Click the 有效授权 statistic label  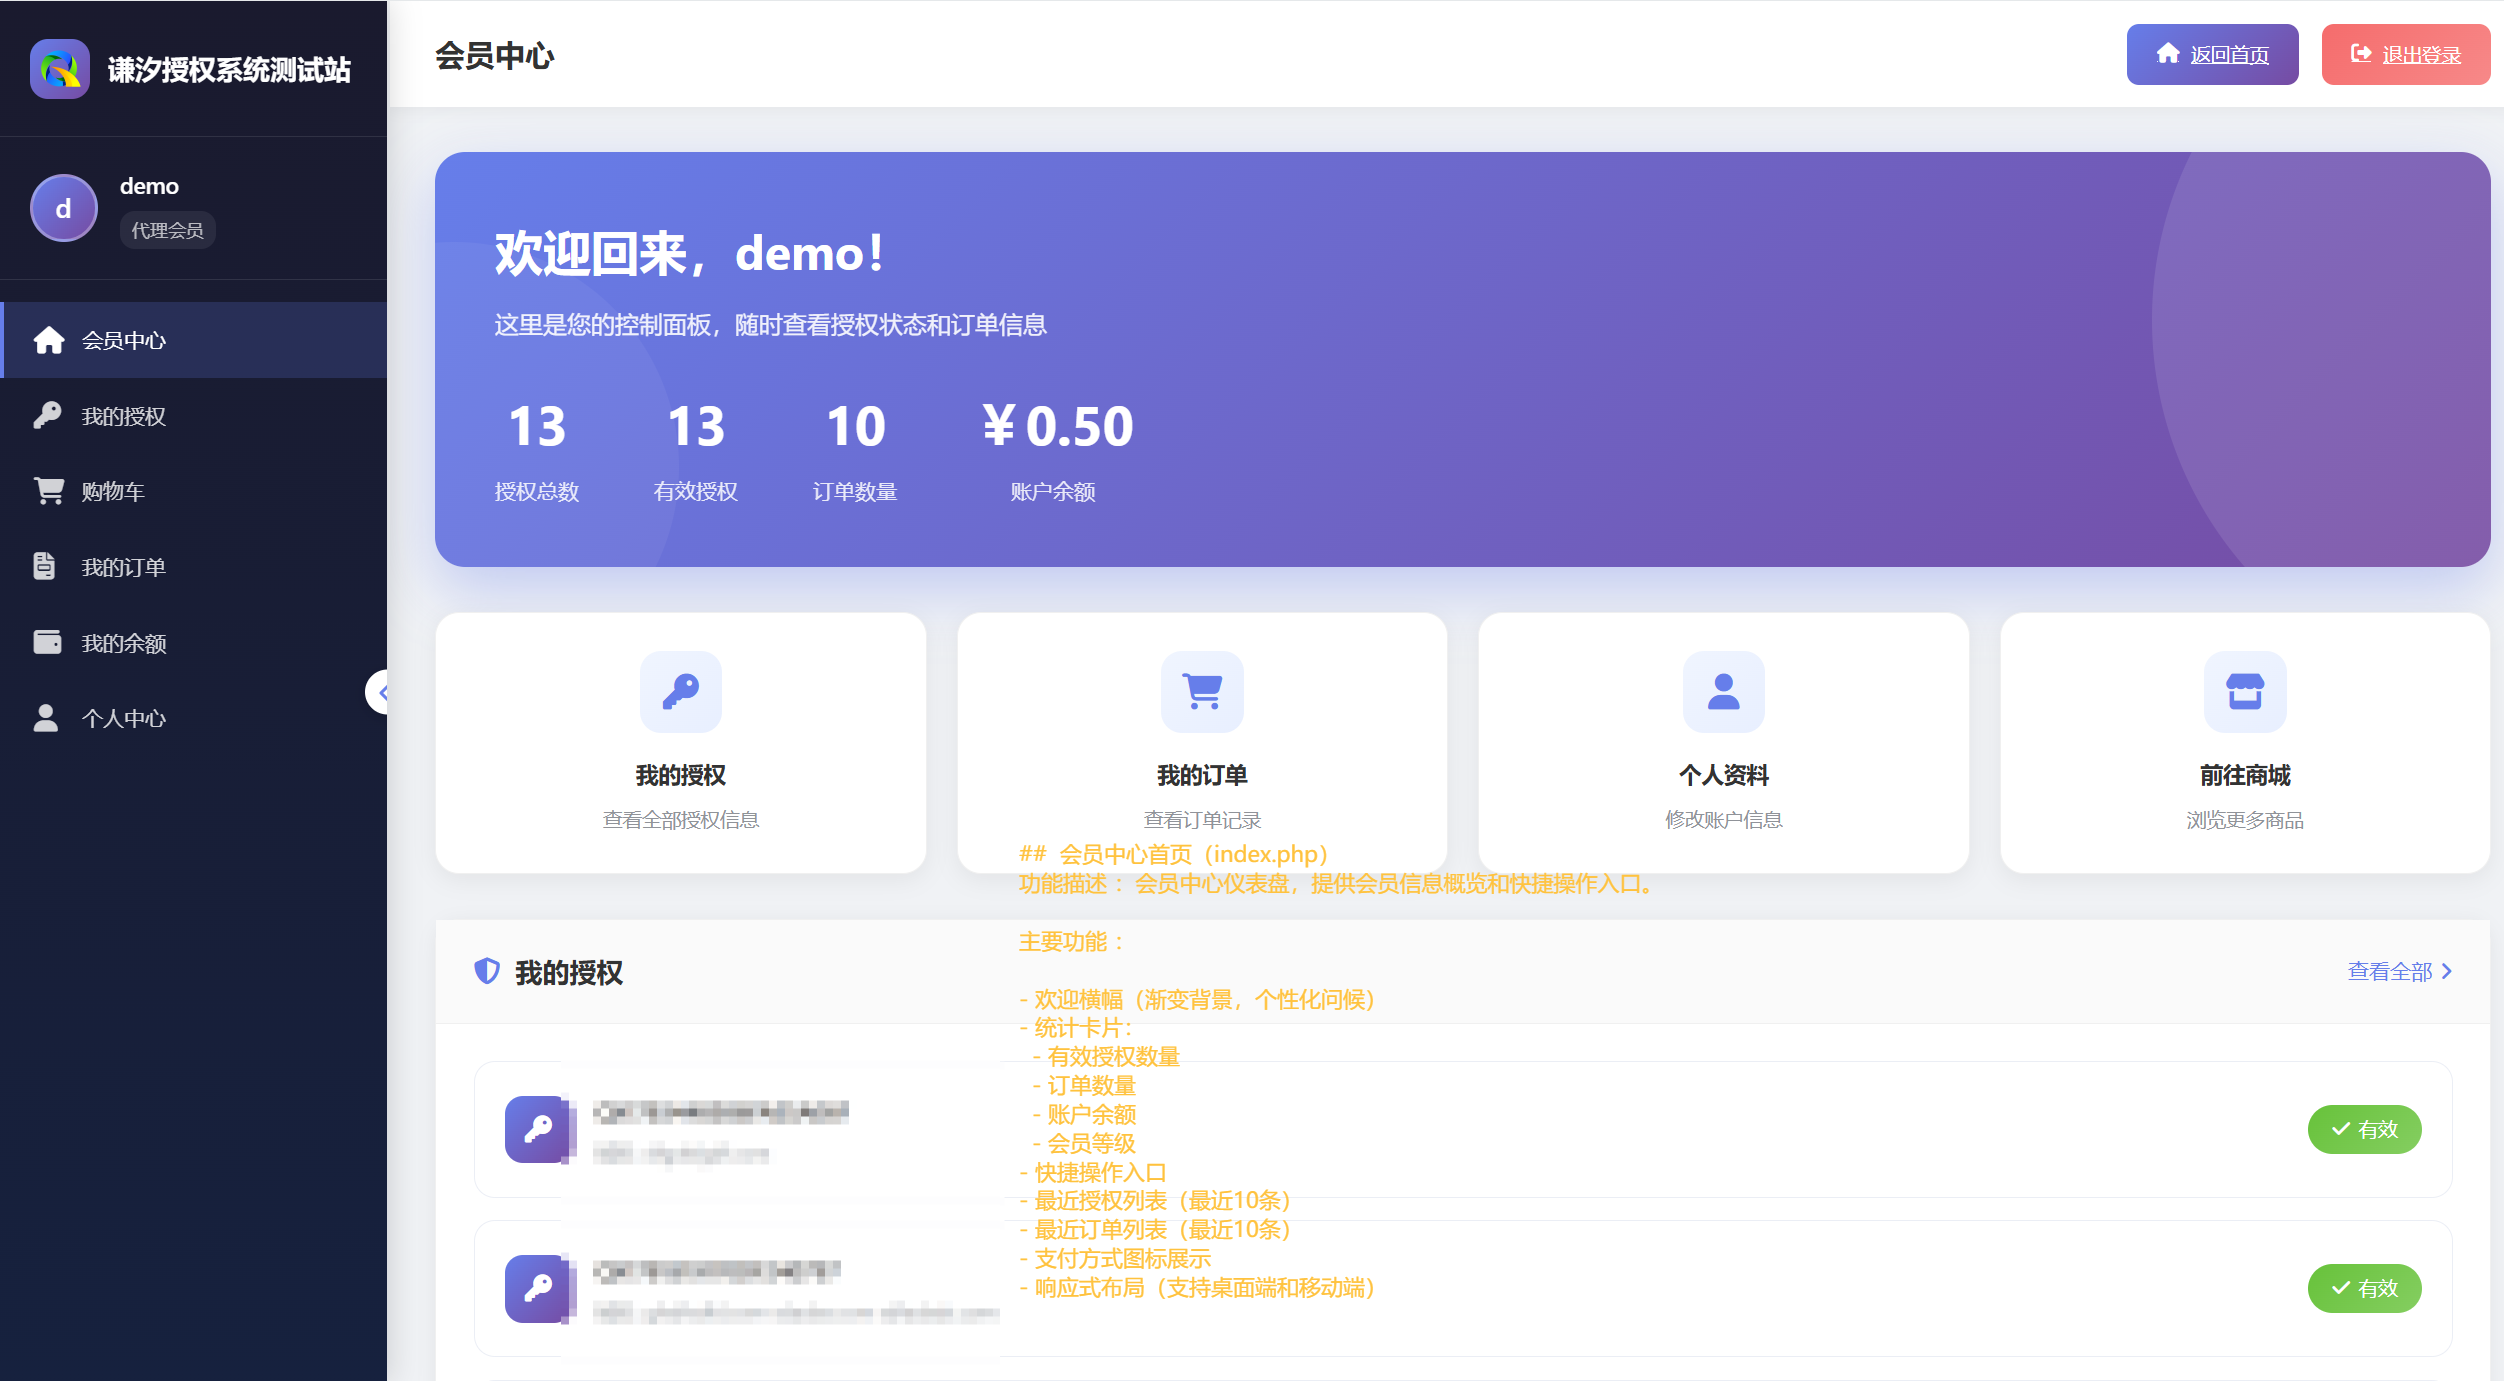[696, 491]
